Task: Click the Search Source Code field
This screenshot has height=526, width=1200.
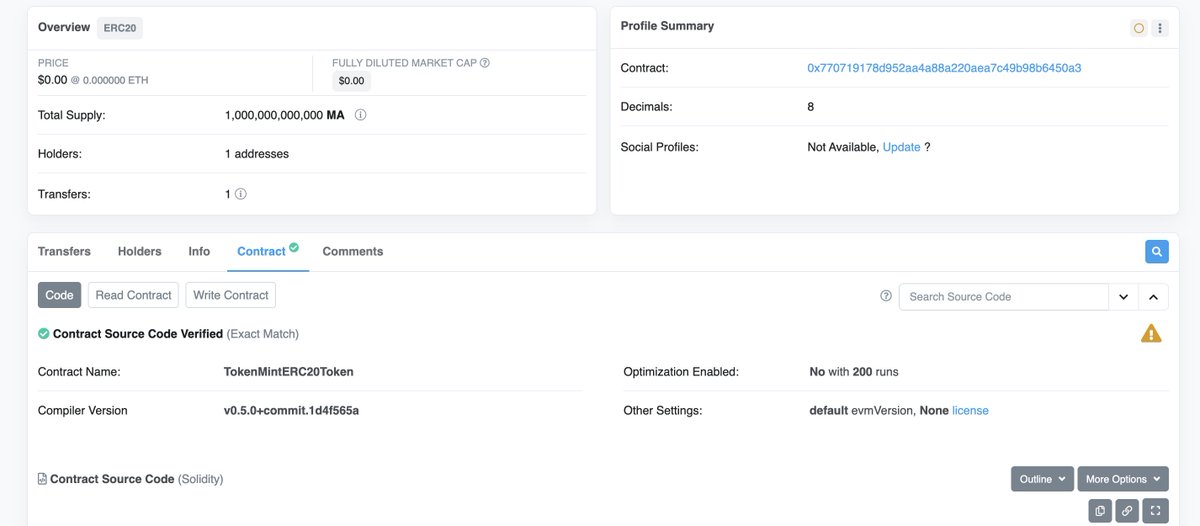Action: click(1004, 297)
